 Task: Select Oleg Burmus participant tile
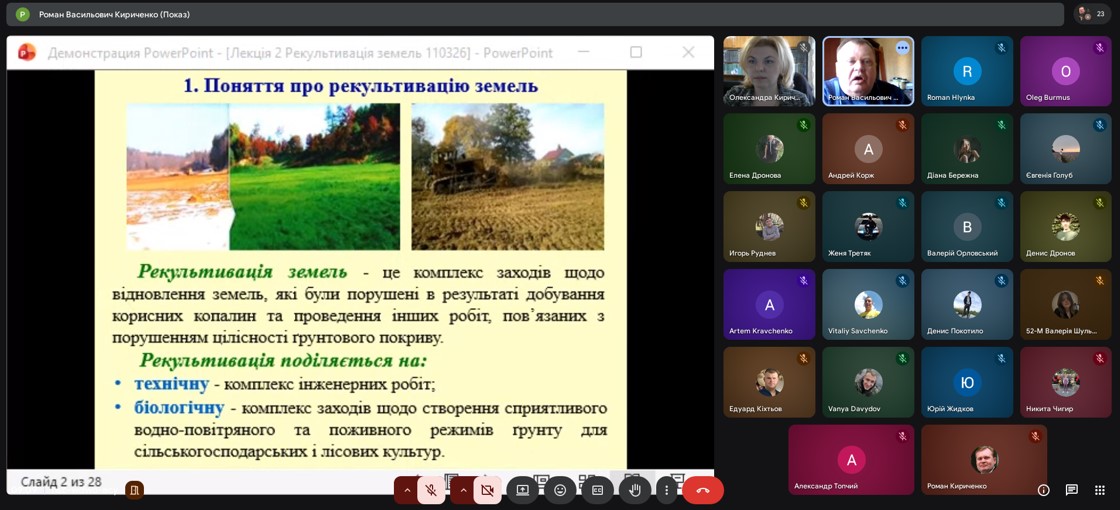[x=1066, y=71]
